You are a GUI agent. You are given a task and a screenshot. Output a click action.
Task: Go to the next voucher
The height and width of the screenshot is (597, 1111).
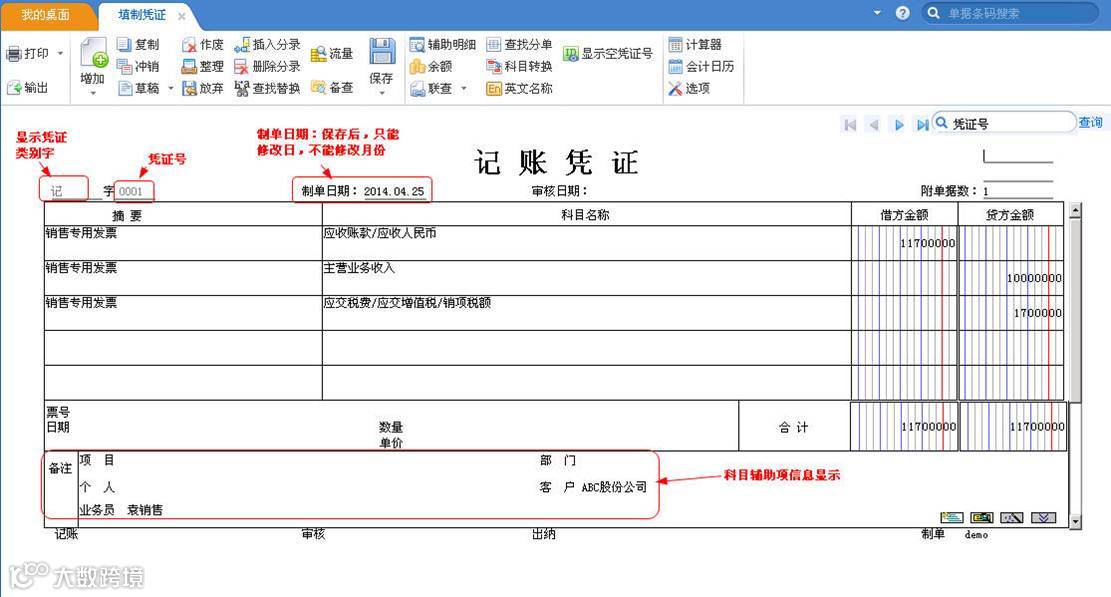coord(899,125)
